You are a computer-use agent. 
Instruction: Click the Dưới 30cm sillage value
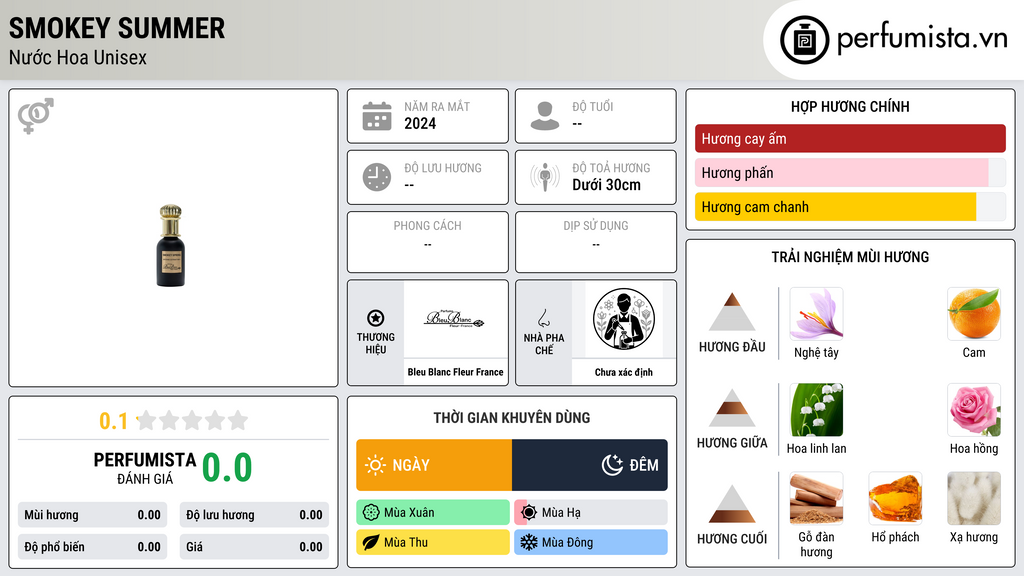(x=607, y=185)
